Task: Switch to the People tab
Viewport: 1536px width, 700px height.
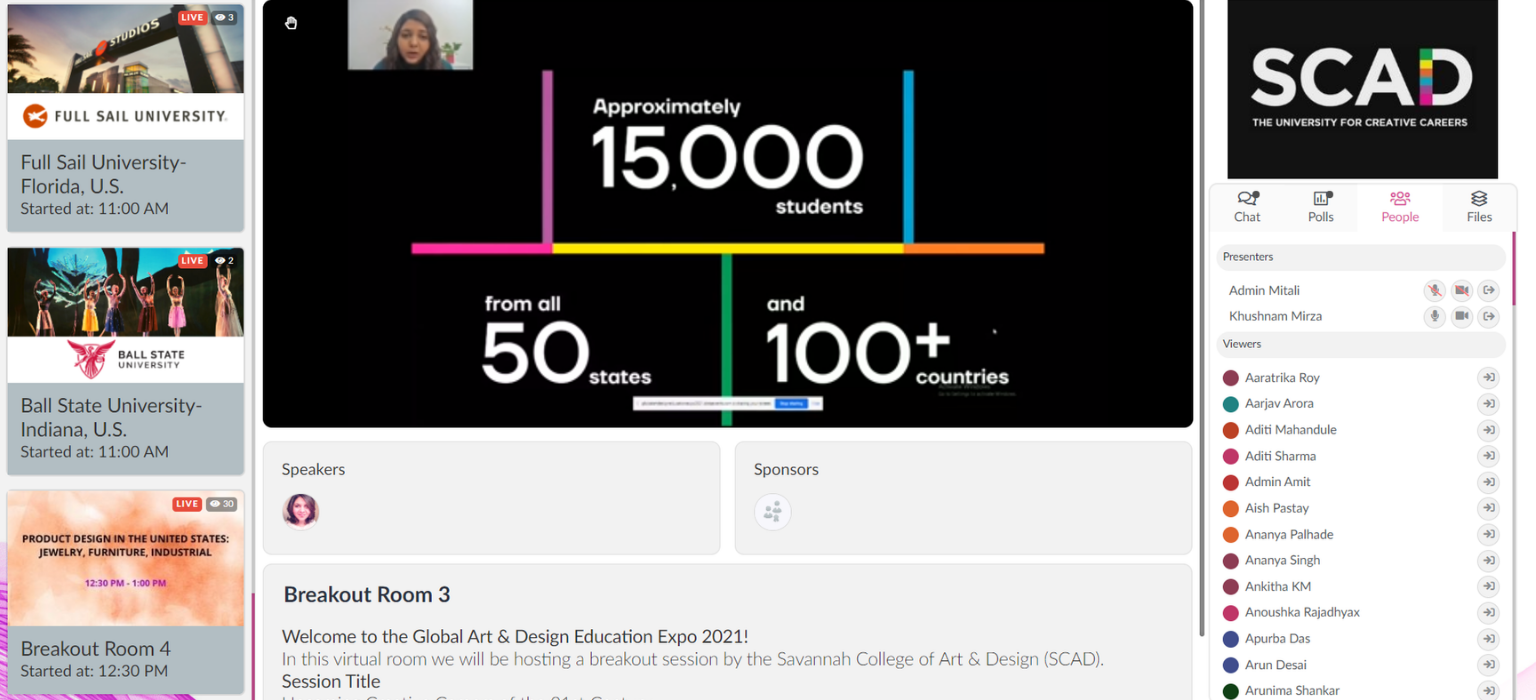Action: pyautogui.click(x=1400, y=207)
